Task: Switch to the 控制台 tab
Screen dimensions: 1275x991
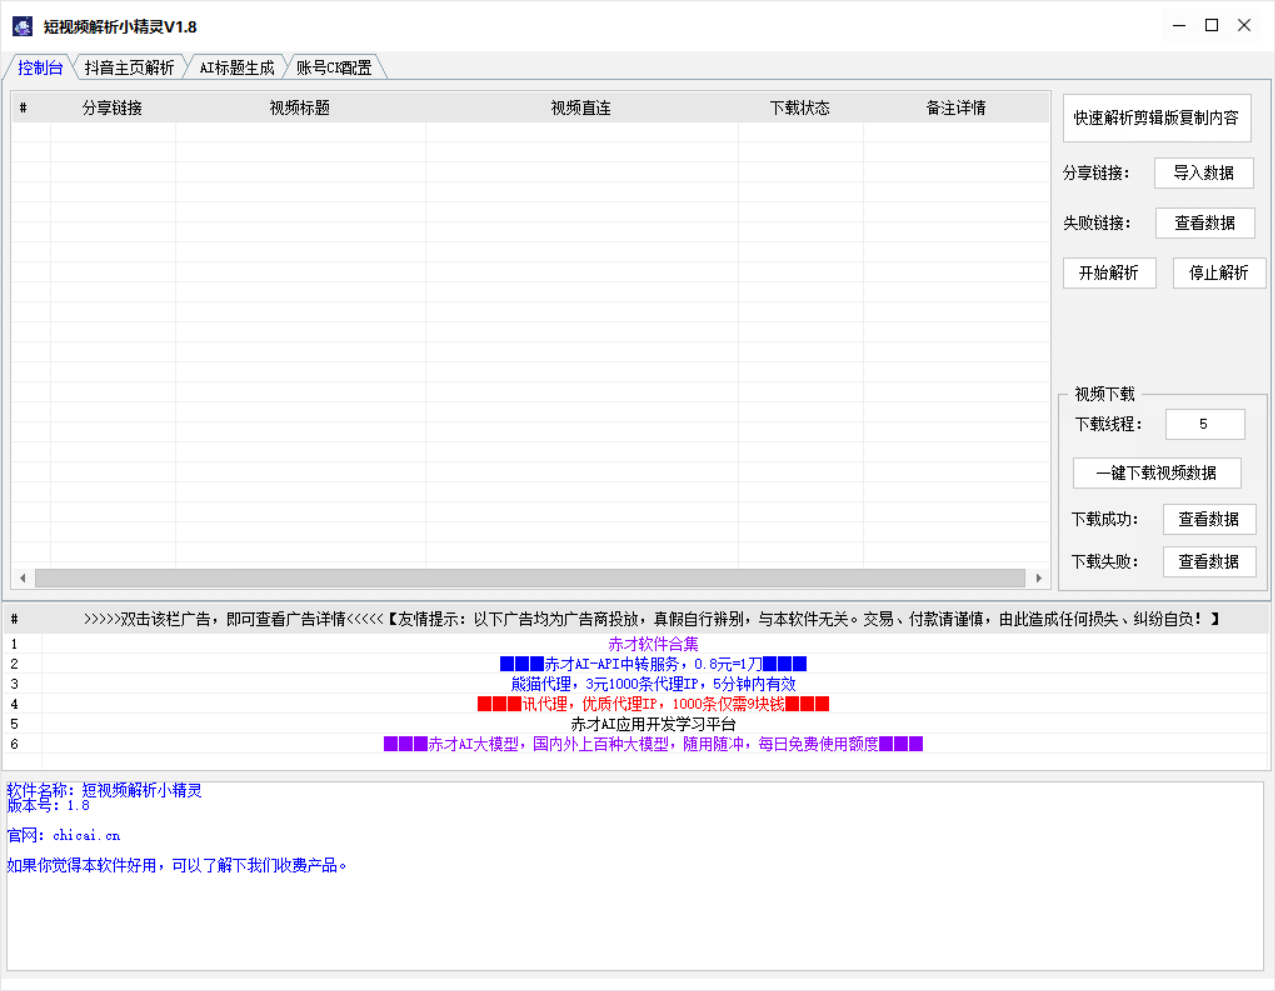Action: (x=40, y=68)
